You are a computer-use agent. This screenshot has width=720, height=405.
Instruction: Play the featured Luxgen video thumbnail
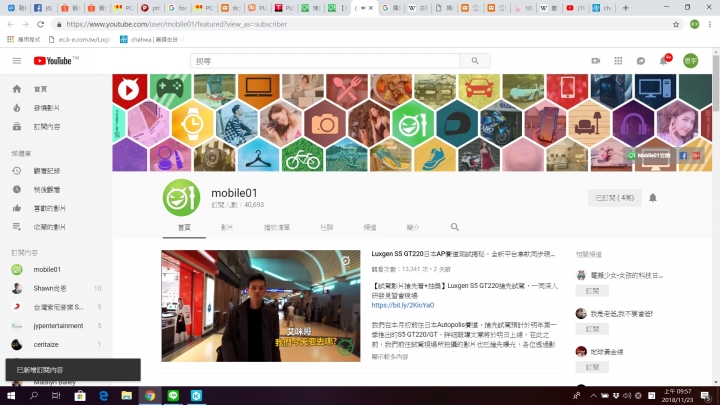261,306
